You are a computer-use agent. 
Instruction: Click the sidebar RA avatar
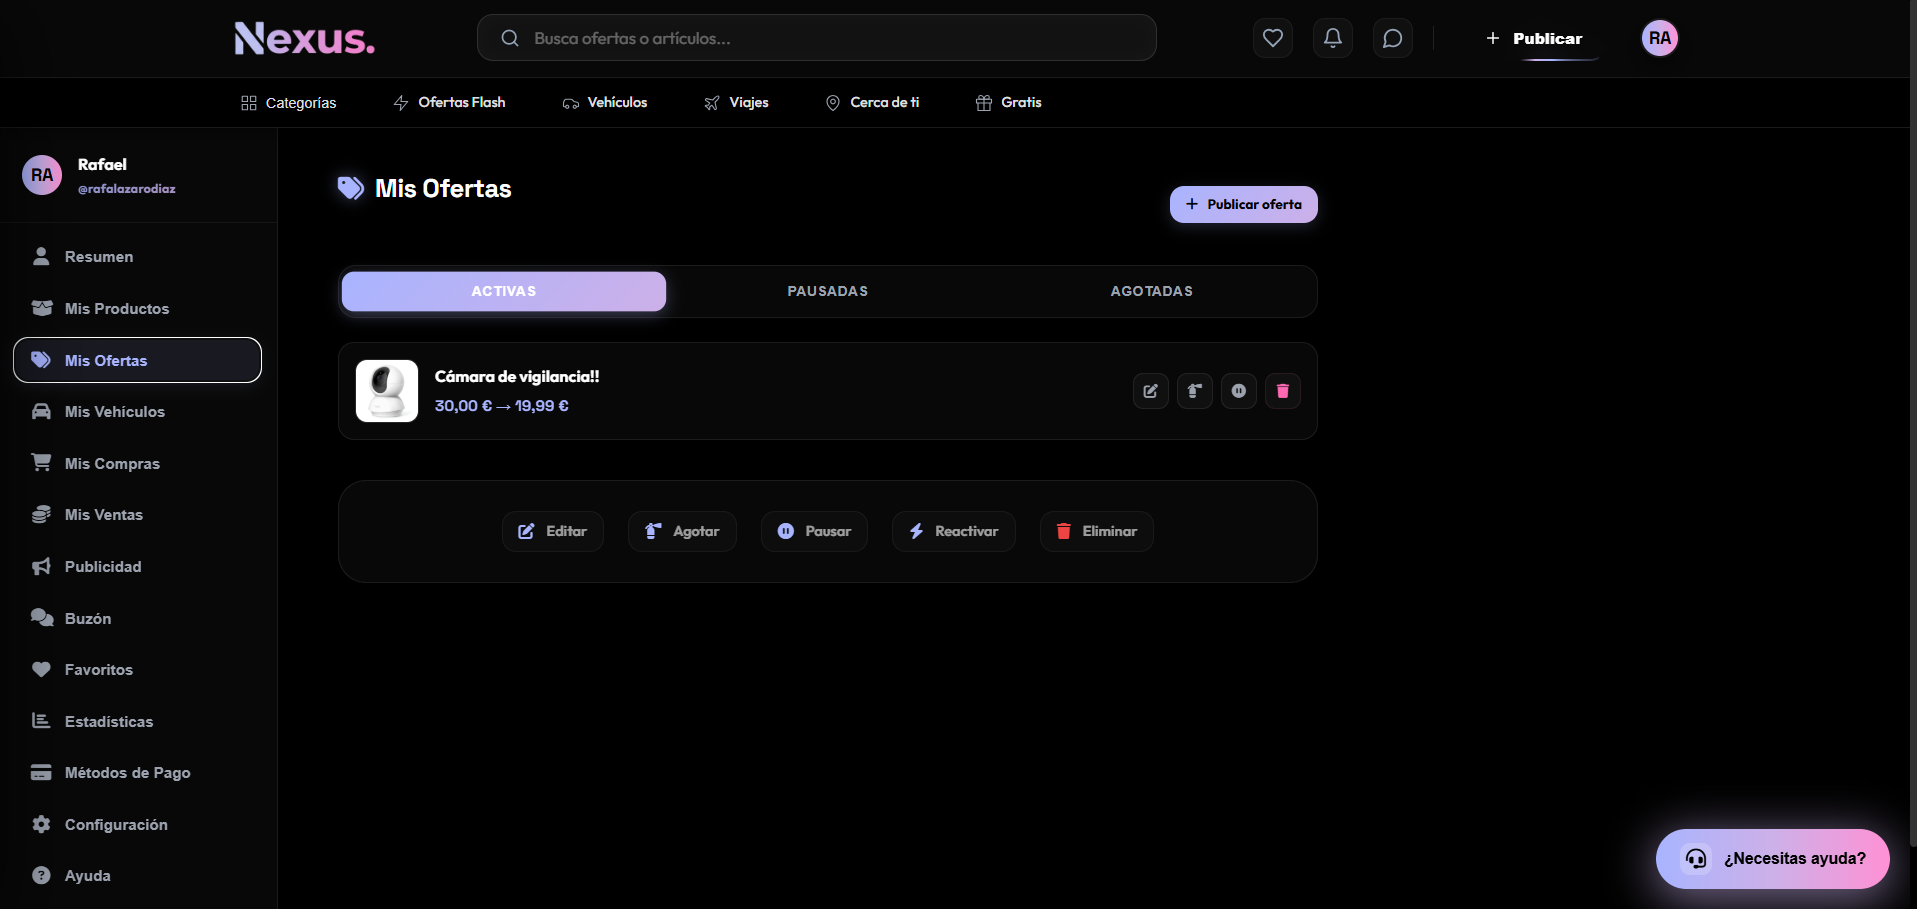pos(42,175)
